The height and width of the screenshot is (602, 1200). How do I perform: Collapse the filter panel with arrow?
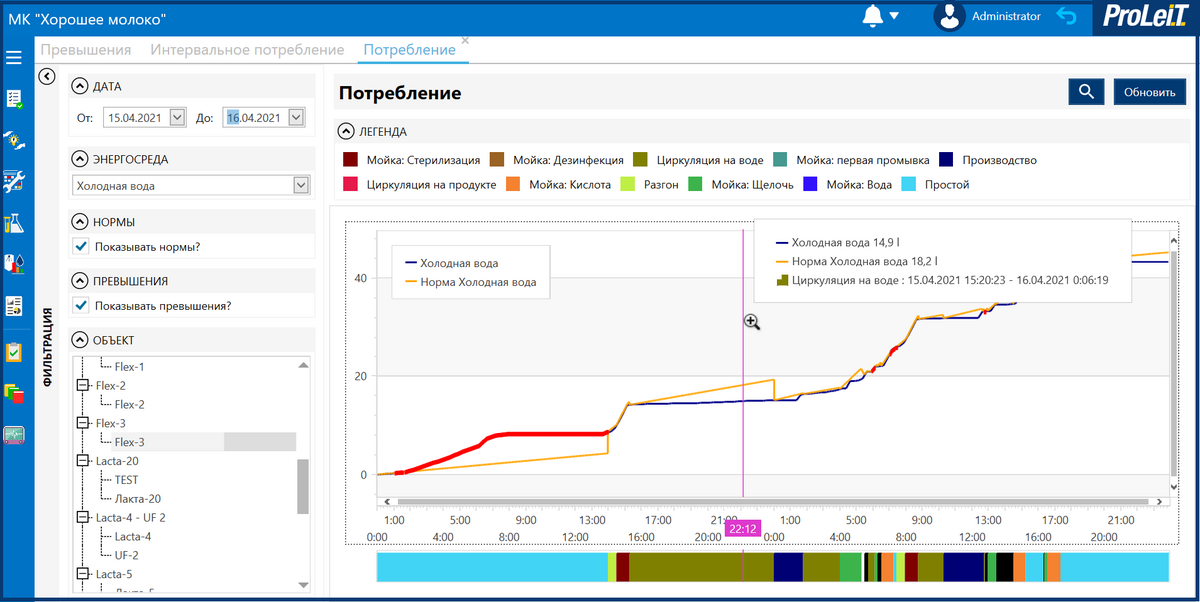45,76
